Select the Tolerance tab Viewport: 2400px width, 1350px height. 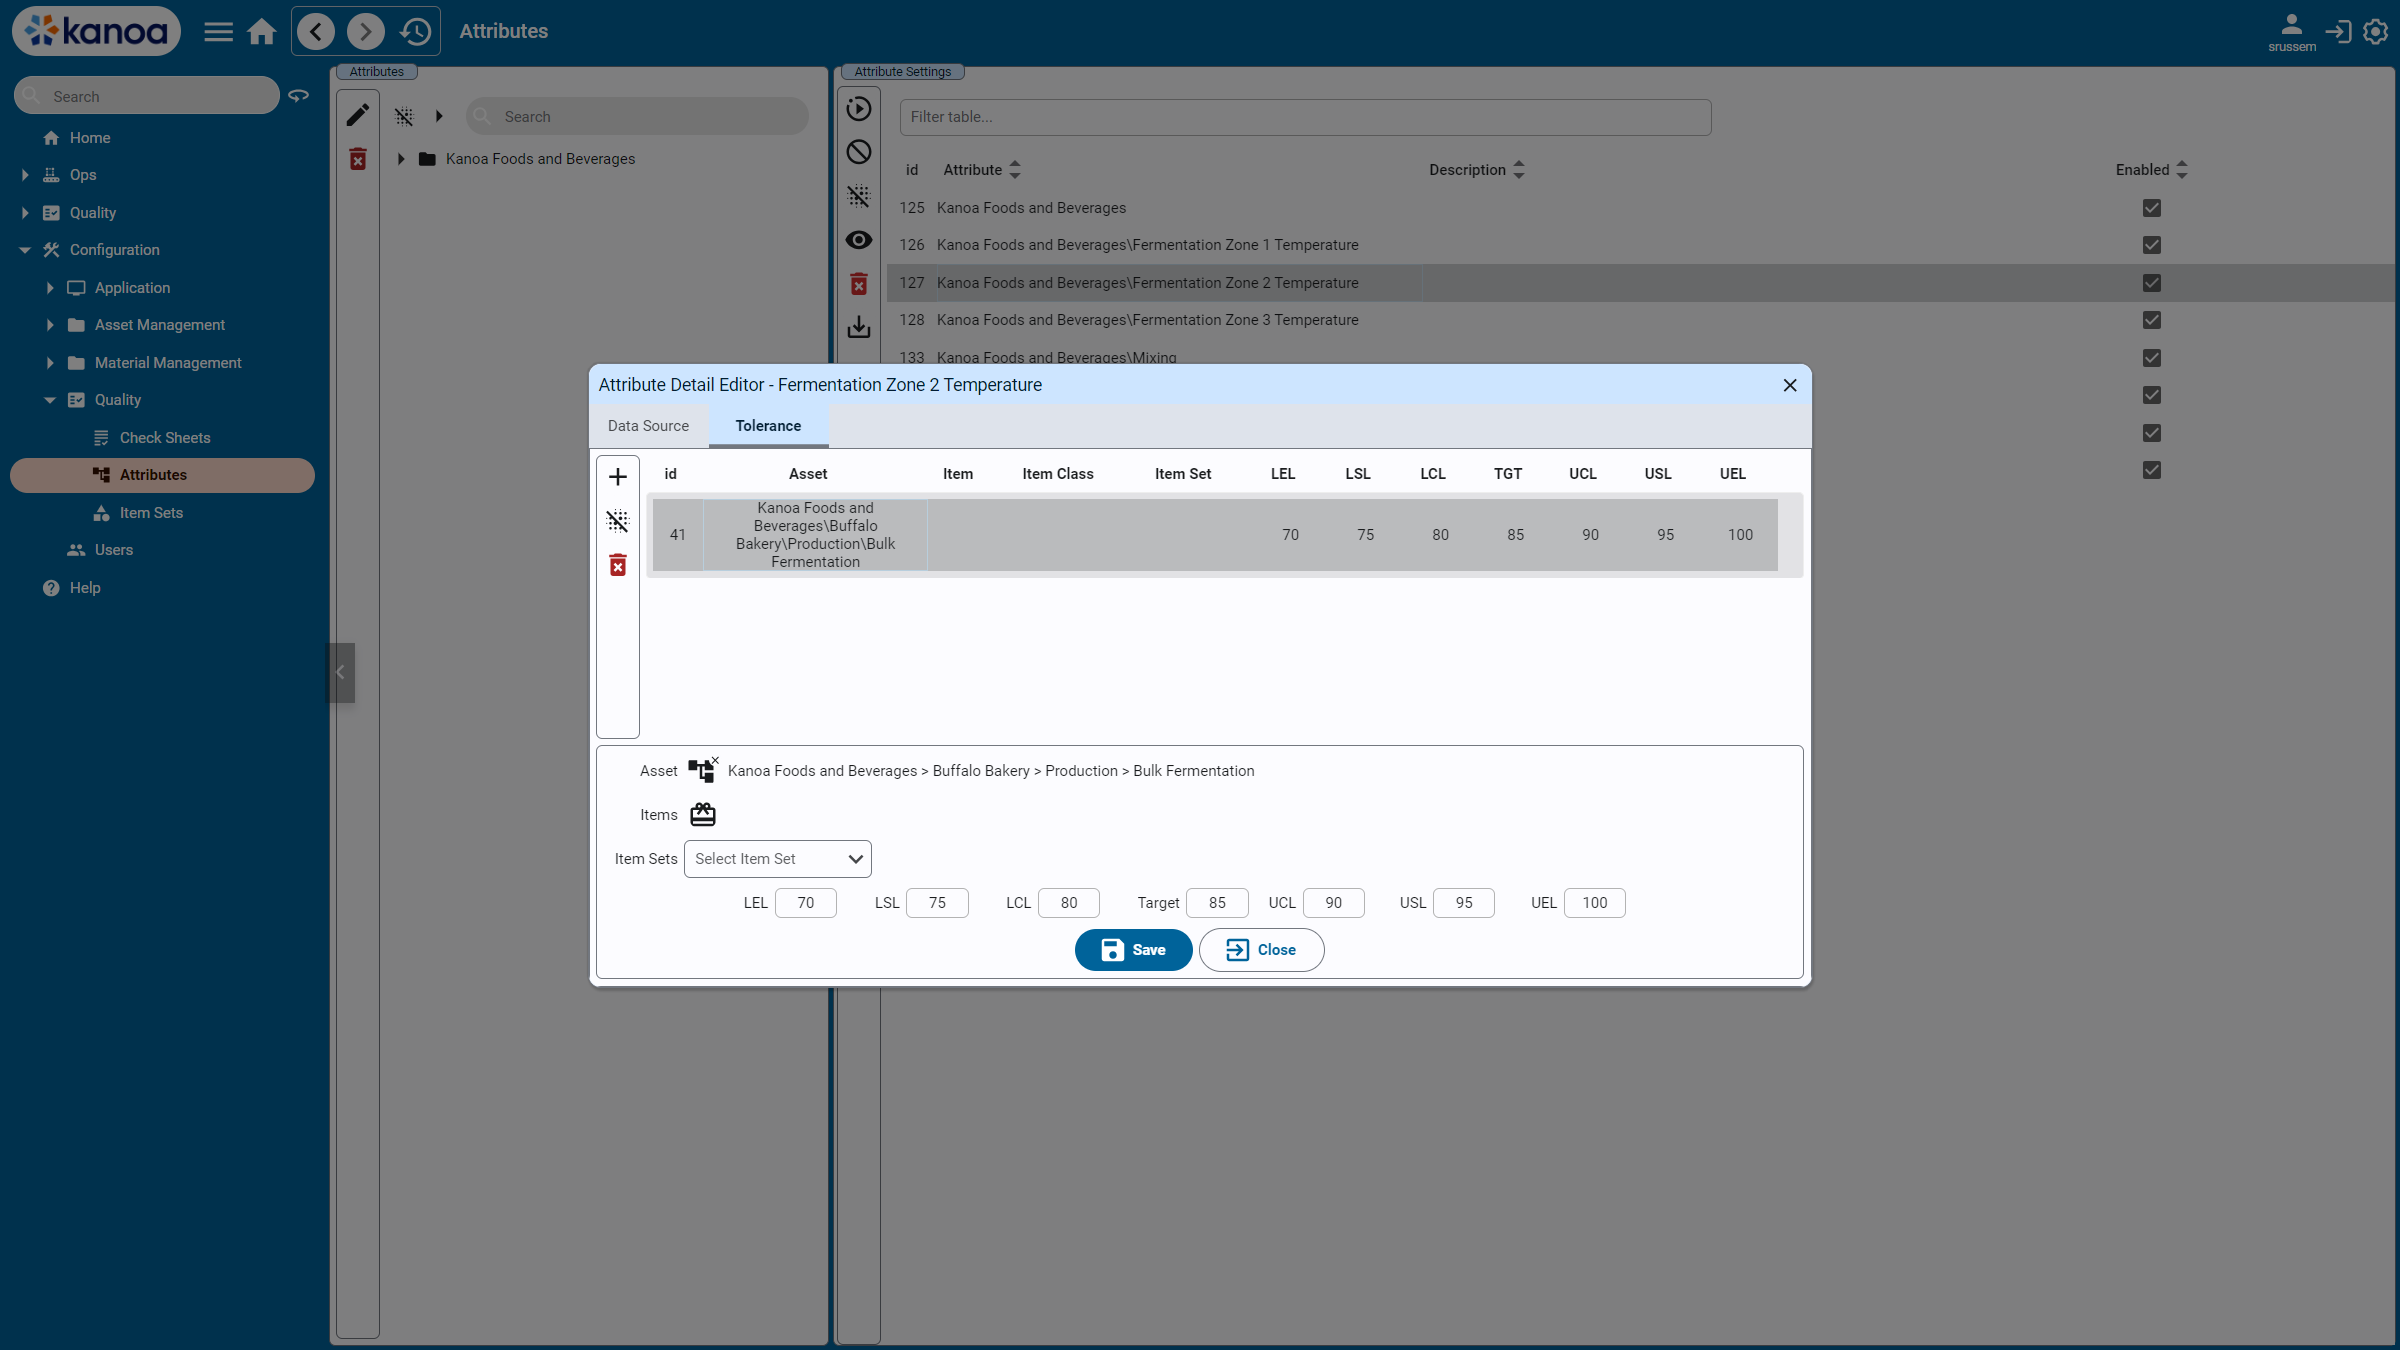click(768, 426)
